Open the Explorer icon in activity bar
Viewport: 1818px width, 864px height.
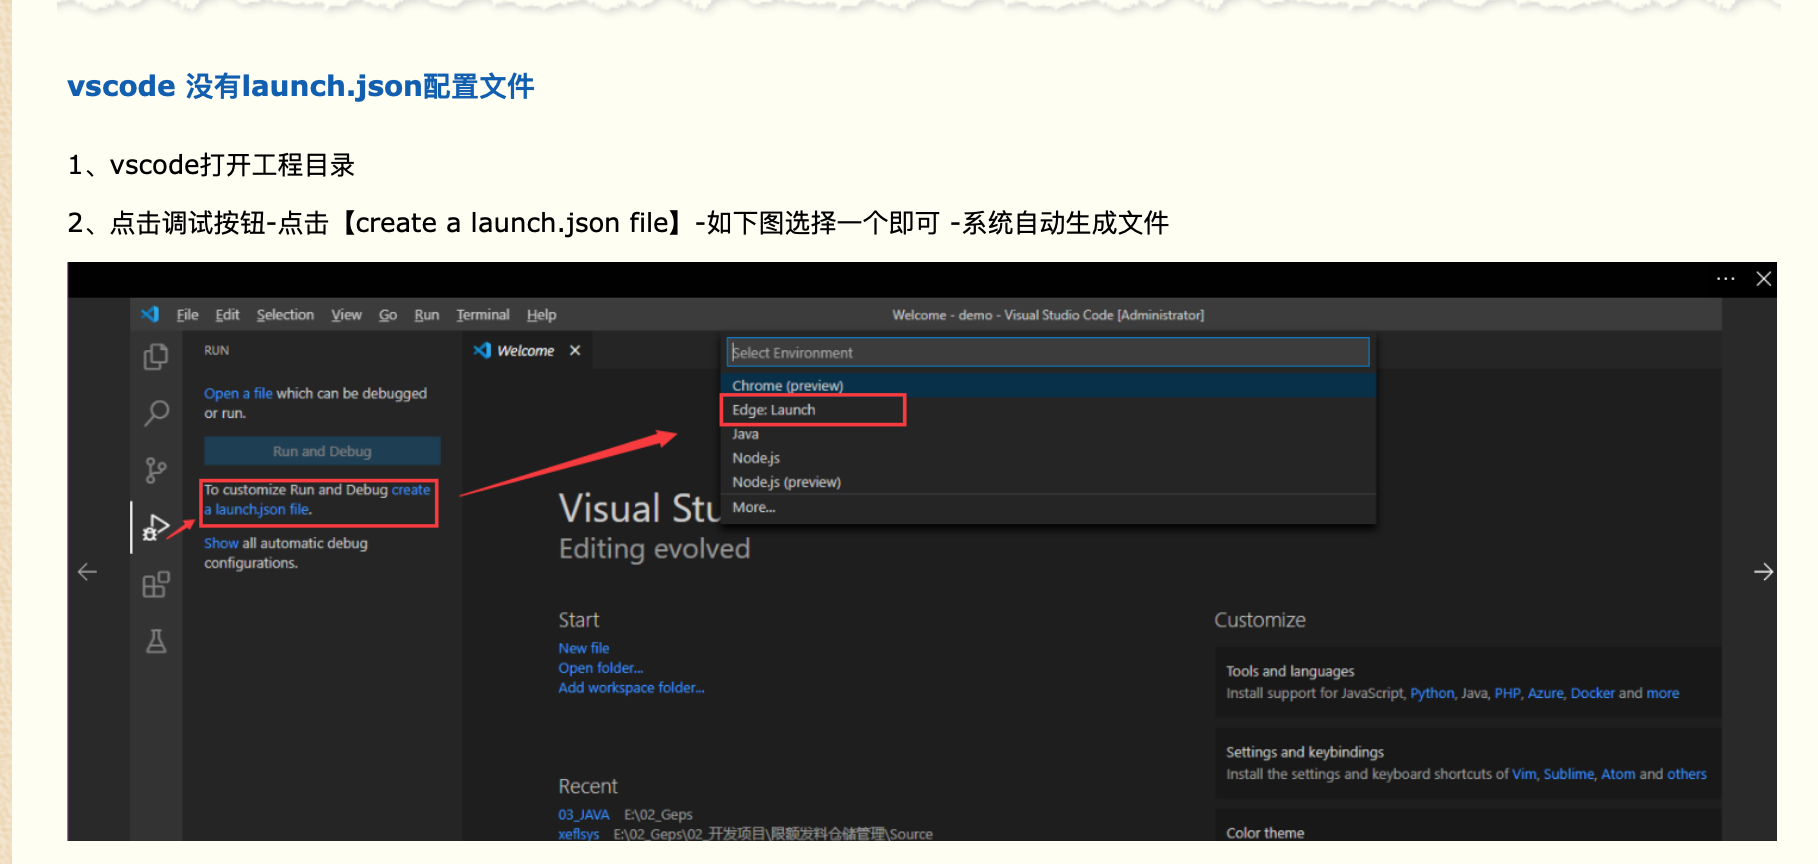coord(155,356)
